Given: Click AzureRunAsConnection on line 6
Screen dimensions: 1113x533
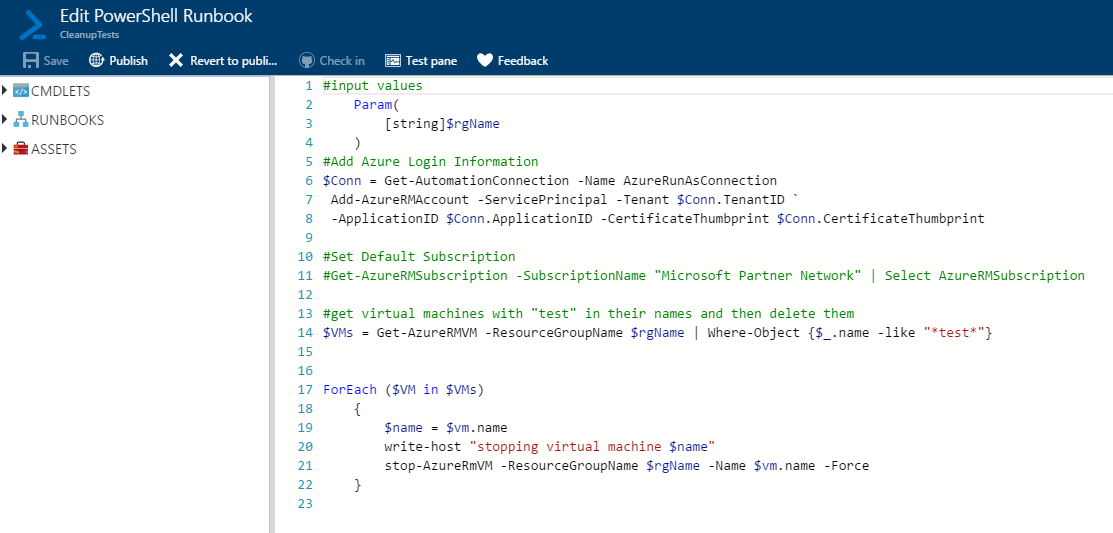Looking at the screenshot, I should (x=700, y=181).
